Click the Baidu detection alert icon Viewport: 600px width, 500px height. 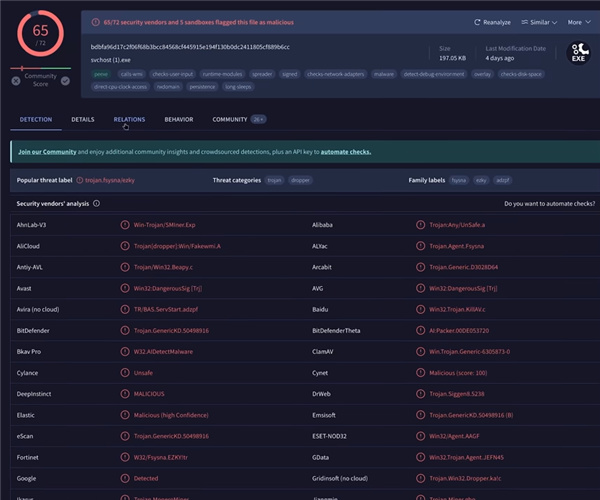pos(420,309)
